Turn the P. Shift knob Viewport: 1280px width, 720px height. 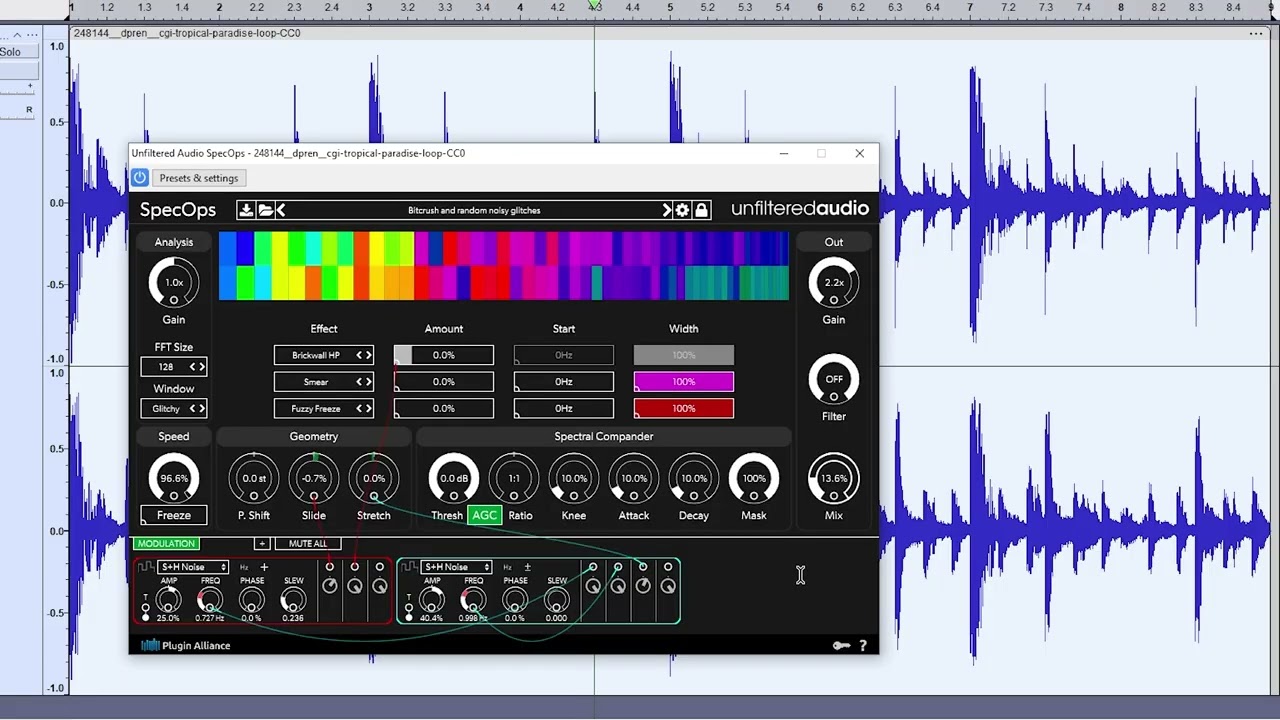[x=254, y=479]
